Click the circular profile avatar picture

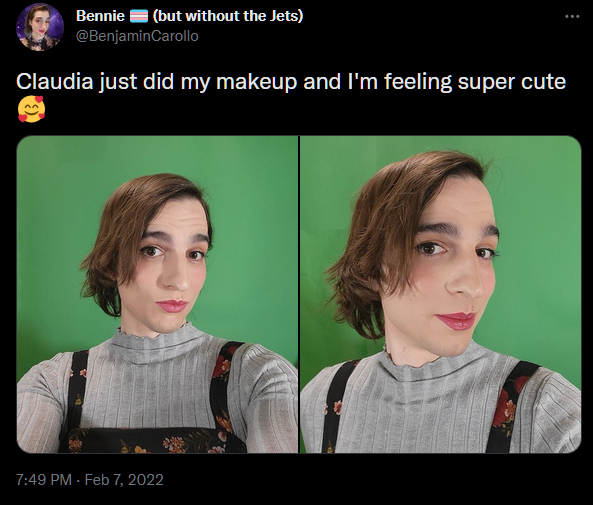pos(40,27)
